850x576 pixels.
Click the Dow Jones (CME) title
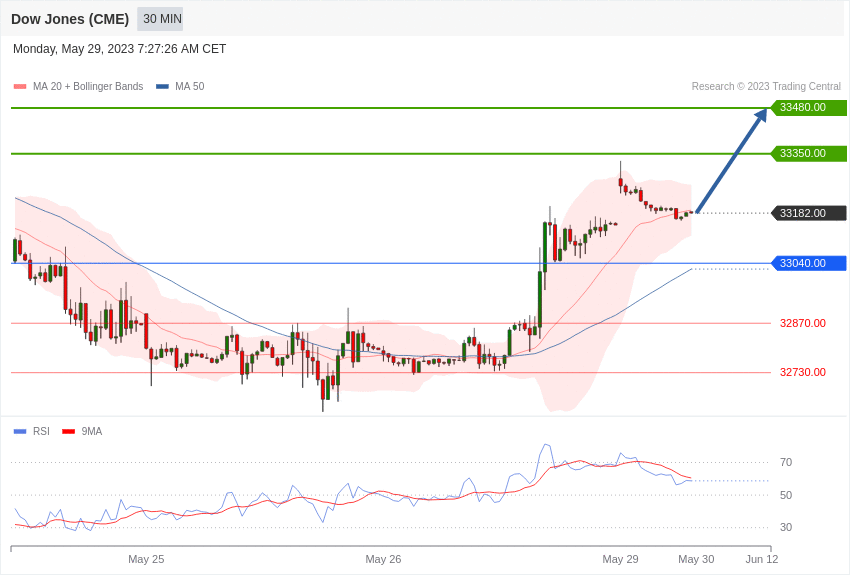[70, 19]
